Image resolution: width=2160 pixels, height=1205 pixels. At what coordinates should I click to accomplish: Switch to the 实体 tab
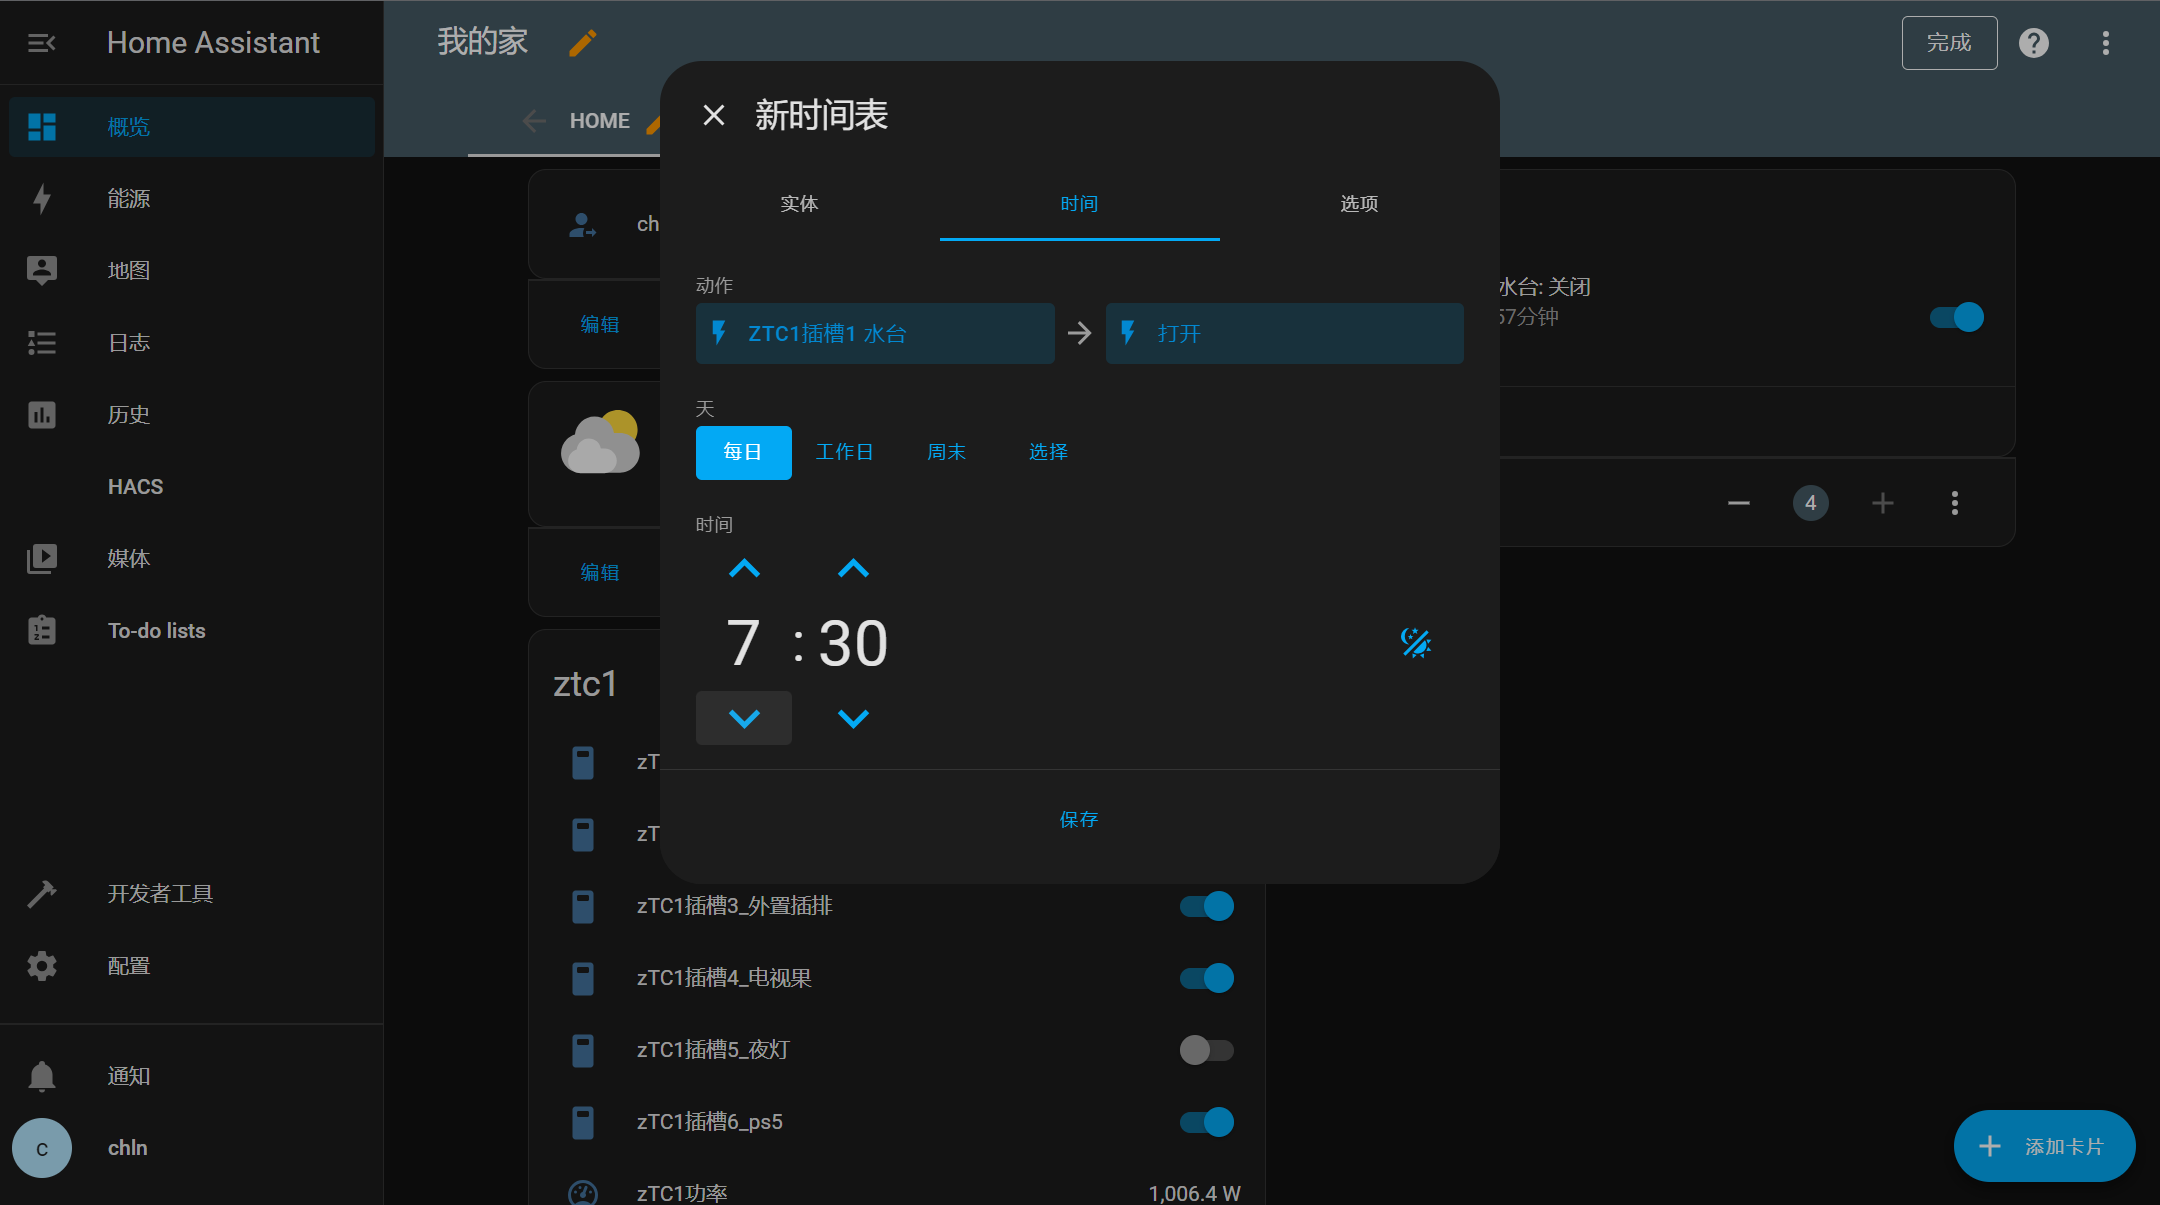tap(800, 204)
